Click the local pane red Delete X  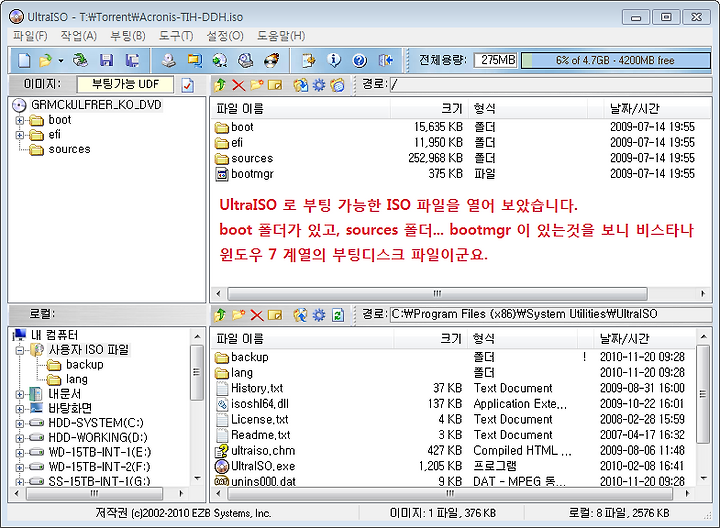tap(257, 315)
